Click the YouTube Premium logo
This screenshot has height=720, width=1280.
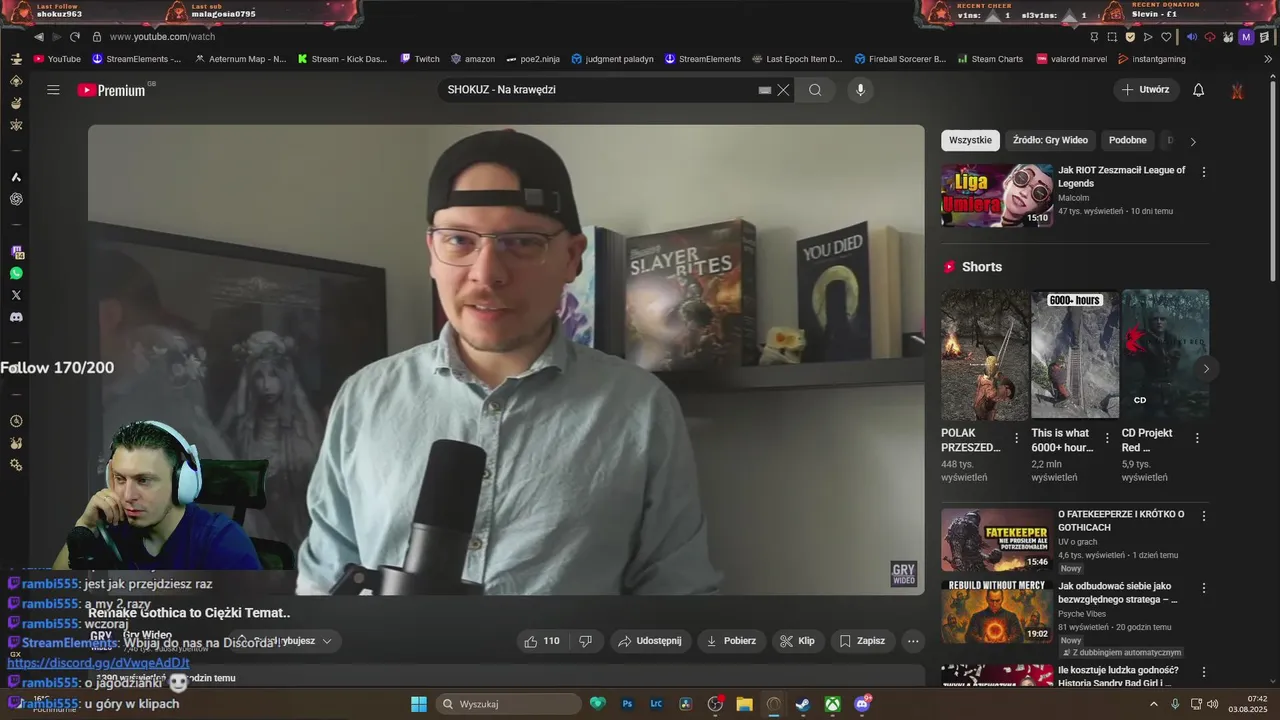coord(112,90)
